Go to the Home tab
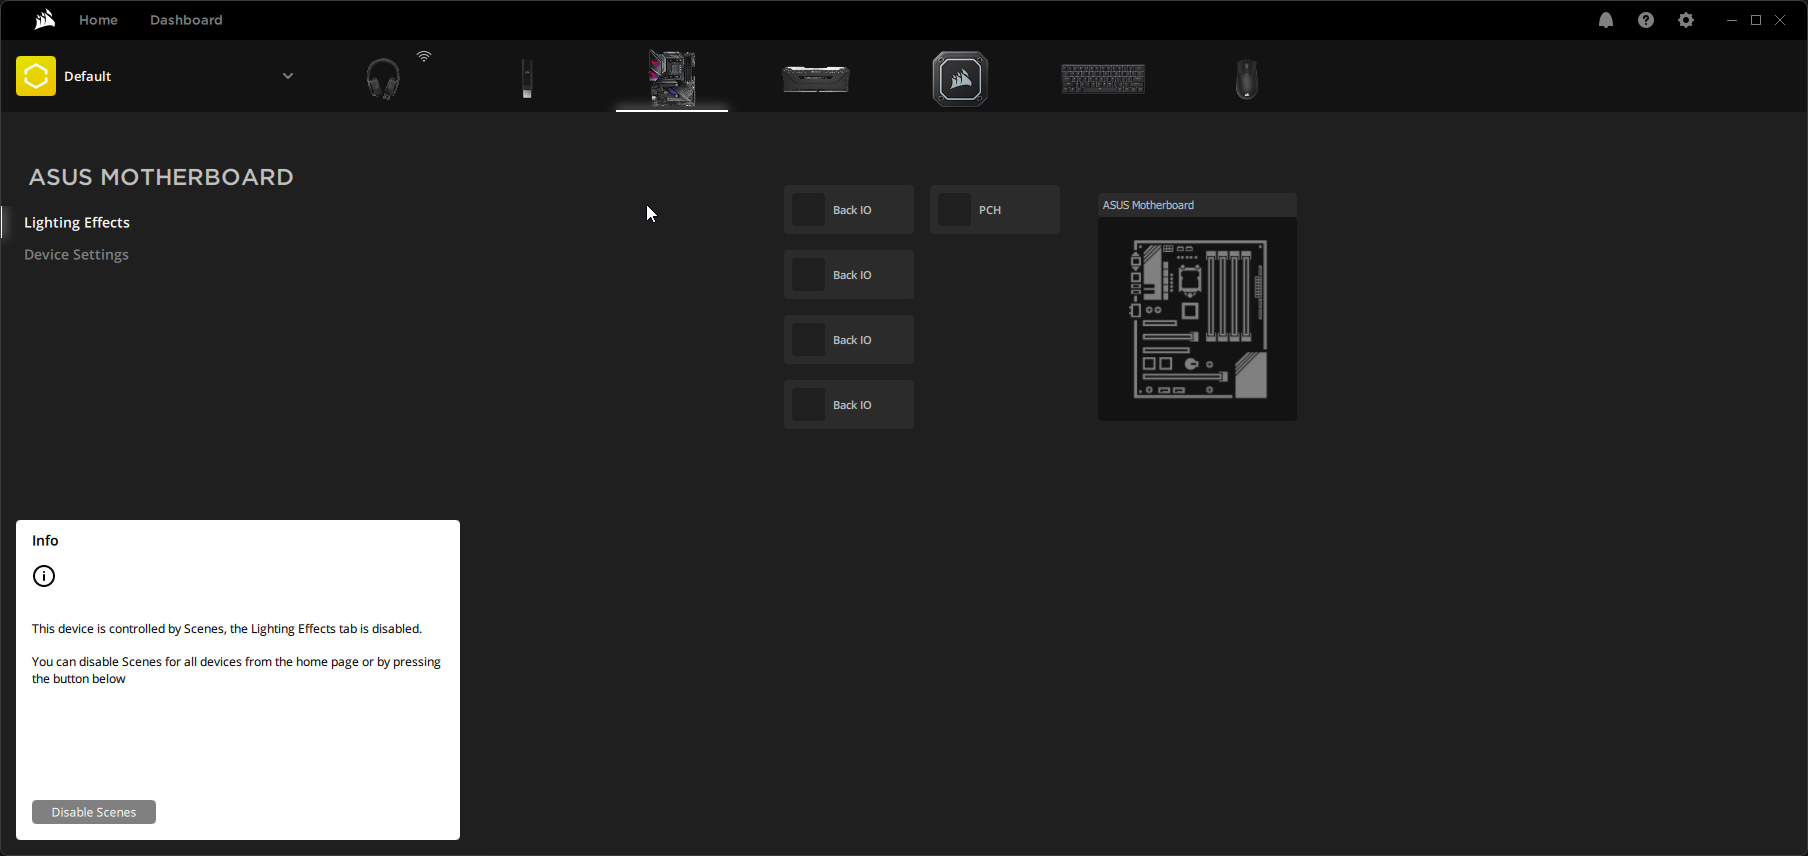 pos(98,20)
